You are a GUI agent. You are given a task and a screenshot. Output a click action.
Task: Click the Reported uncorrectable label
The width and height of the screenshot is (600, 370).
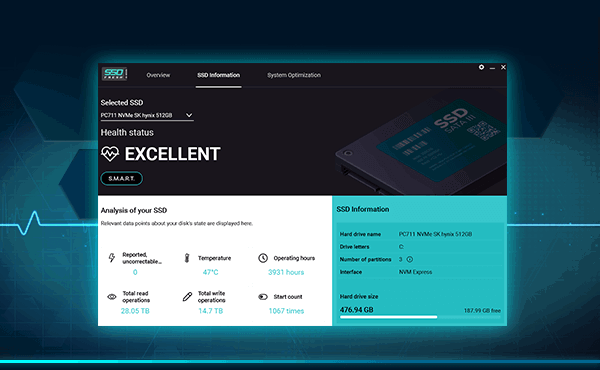click(x=142, y=258)
